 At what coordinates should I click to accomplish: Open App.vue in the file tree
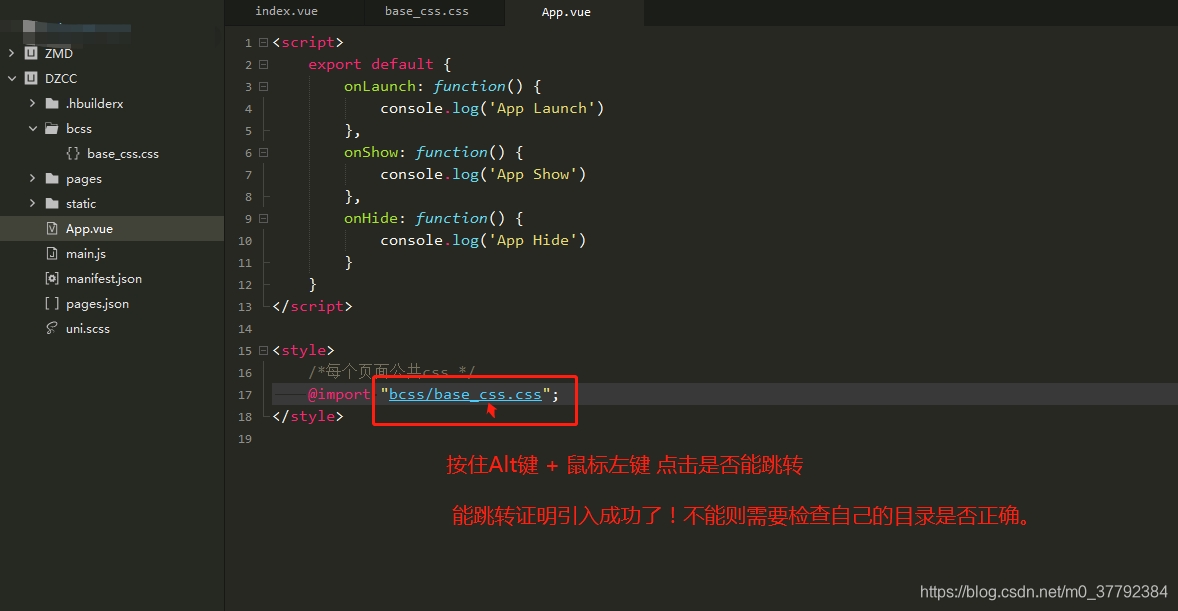tap(89, 228)
